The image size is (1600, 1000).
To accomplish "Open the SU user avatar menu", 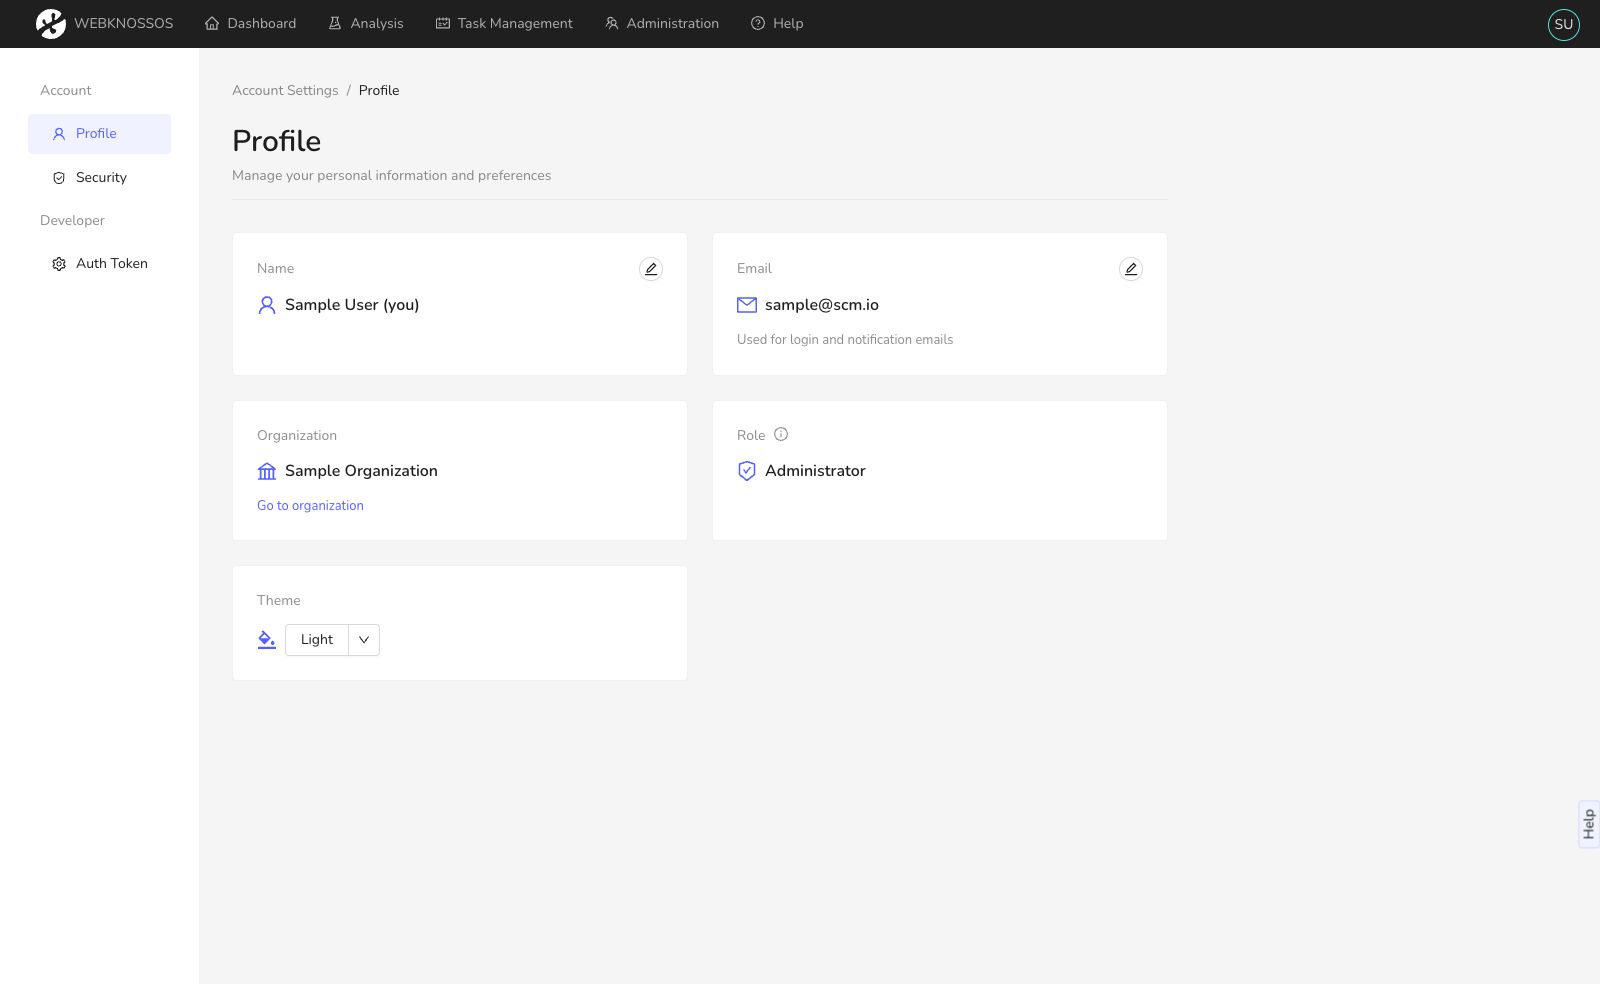I will click(x=1563, y=24).
